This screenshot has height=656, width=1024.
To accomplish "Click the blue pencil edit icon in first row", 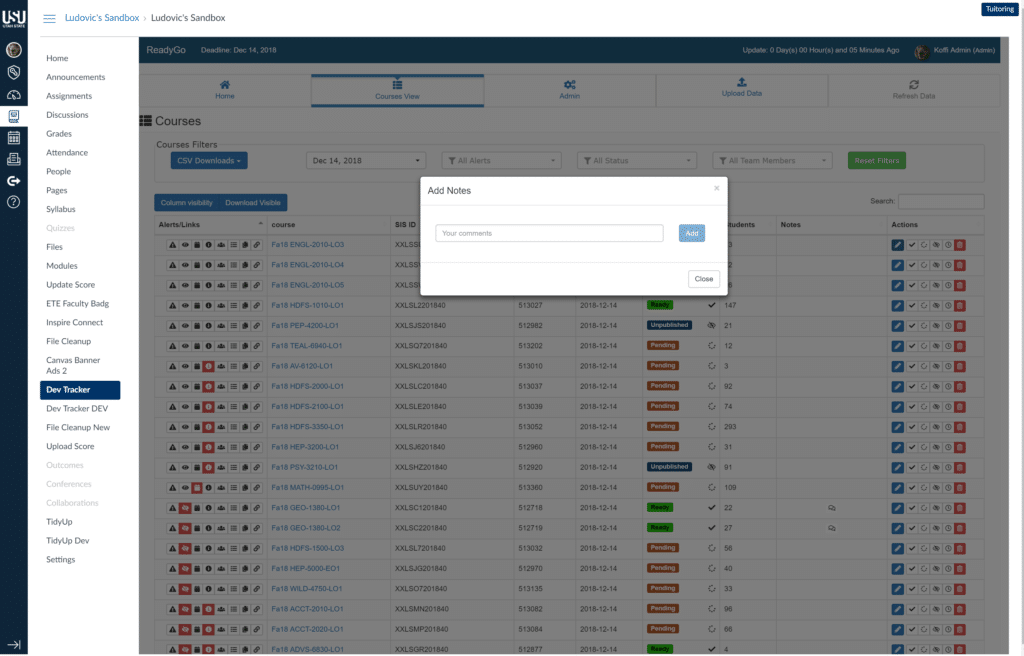I will click(x=897, y=244).
